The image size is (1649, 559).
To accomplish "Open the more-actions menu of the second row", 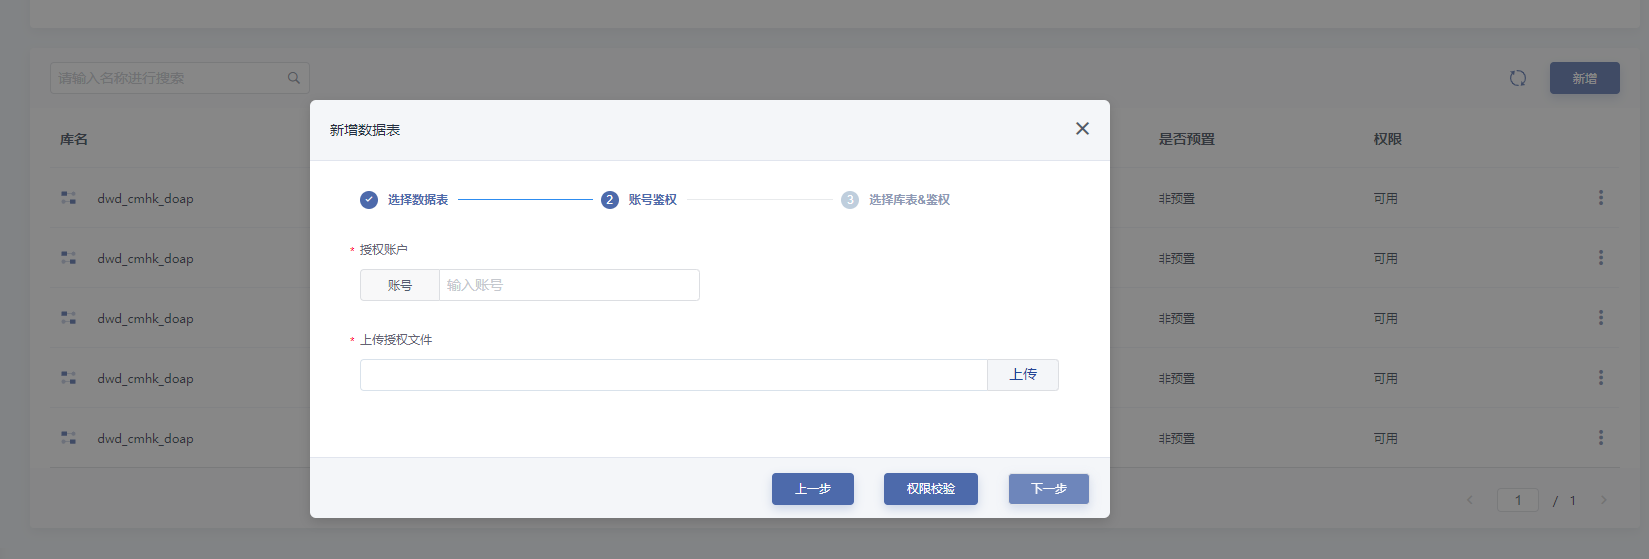I will [1601, 258].
